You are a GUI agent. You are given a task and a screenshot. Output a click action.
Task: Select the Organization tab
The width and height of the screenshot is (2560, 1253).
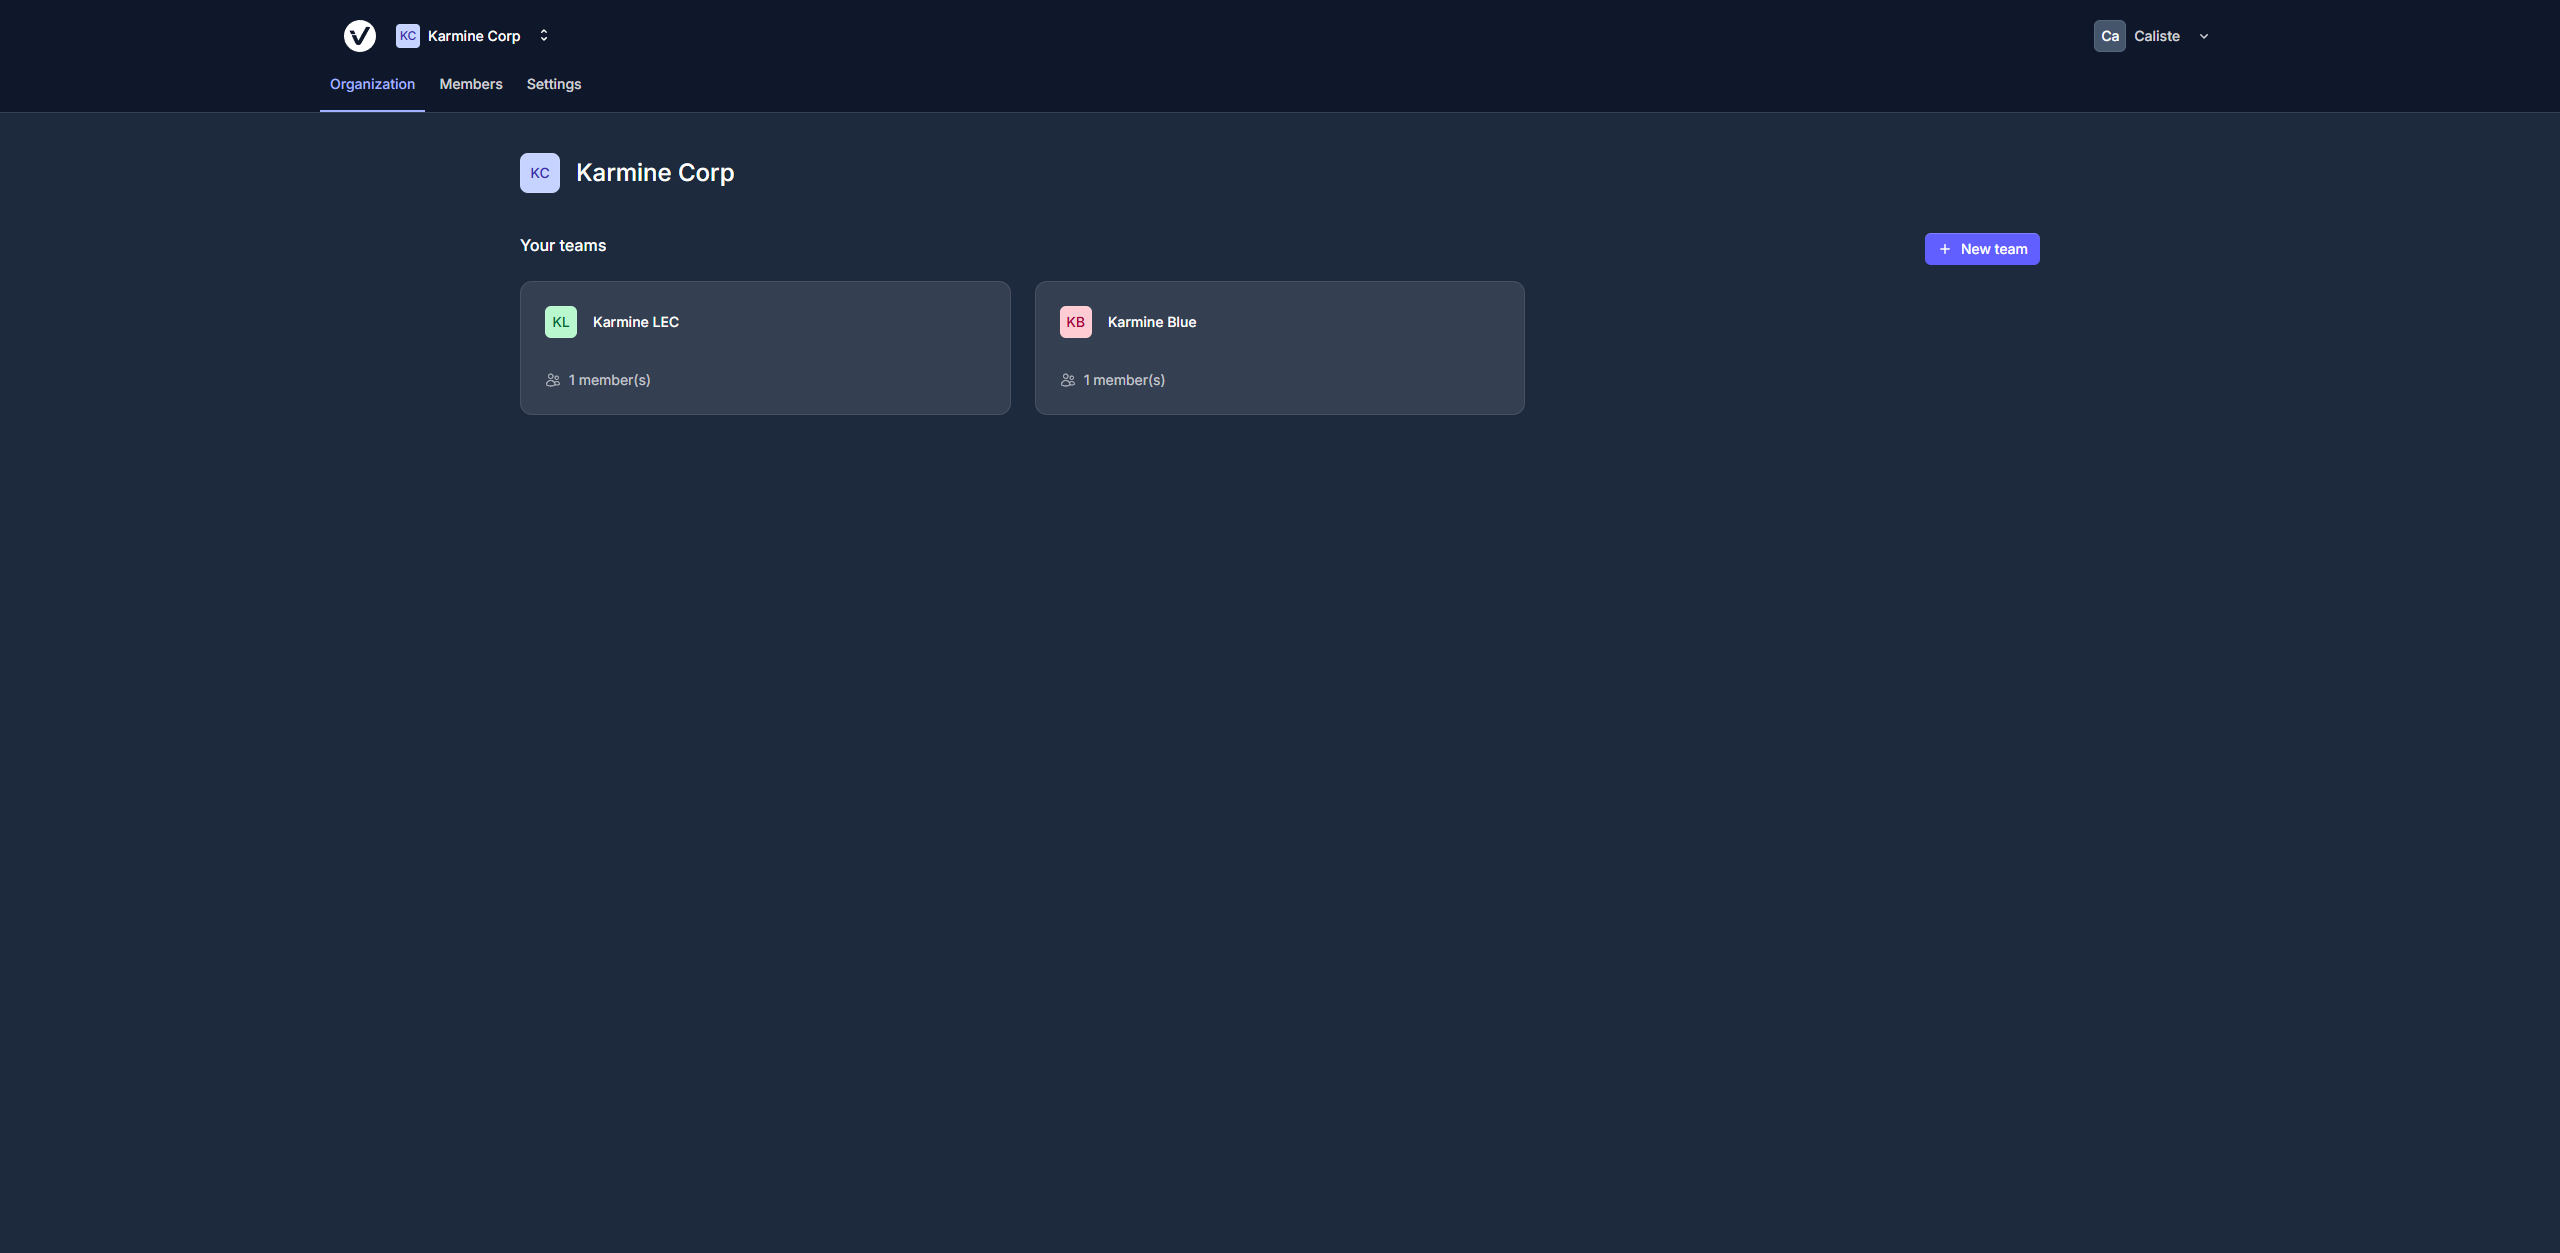coord(371,84)
